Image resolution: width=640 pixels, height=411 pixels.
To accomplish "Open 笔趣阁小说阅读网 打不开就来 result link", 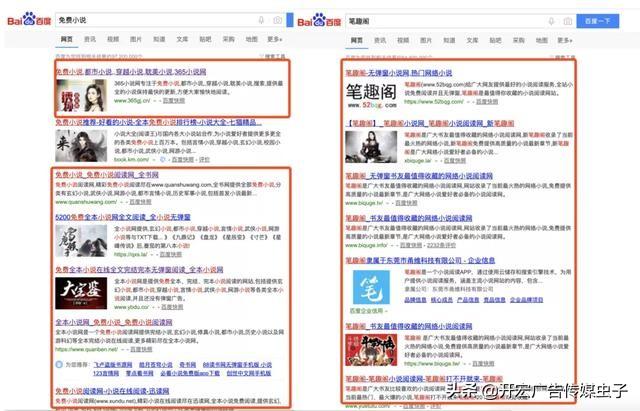I will 424,379.
